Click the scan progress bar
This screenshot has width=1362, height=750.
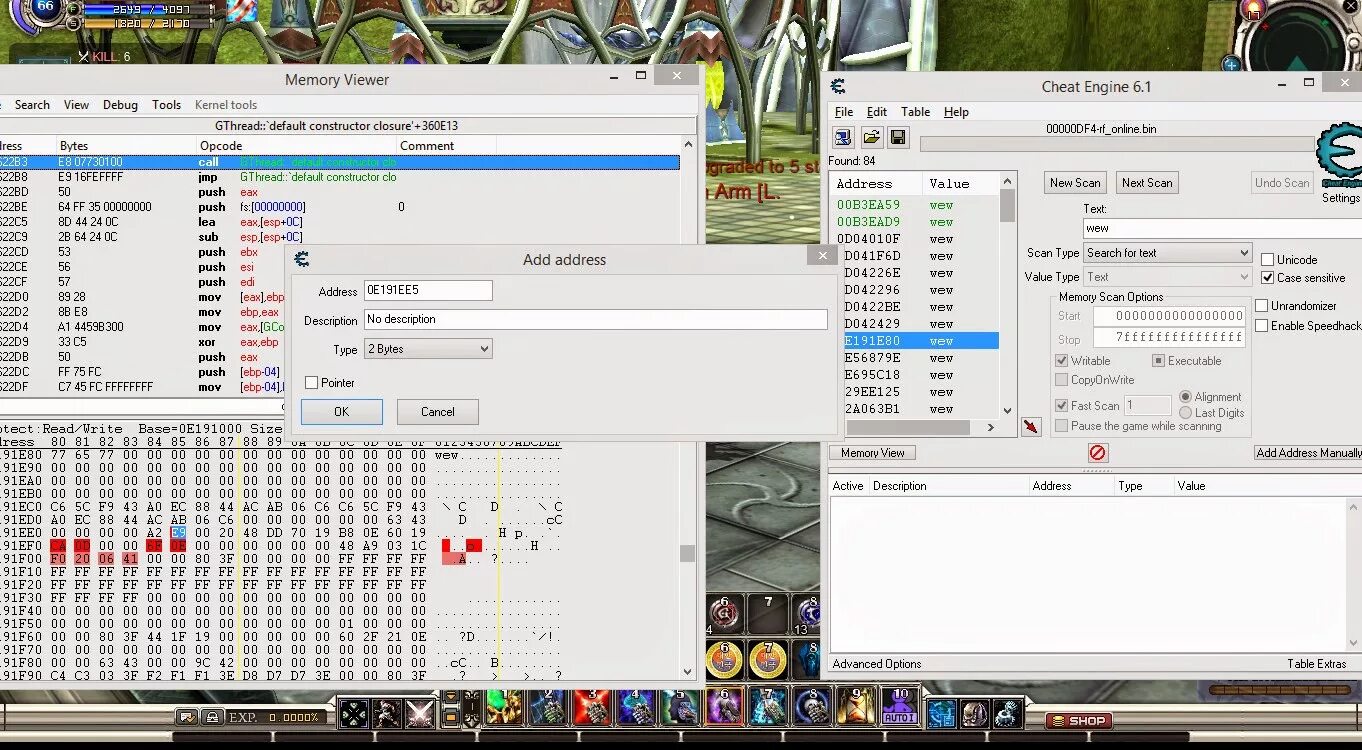[1117, 144]
